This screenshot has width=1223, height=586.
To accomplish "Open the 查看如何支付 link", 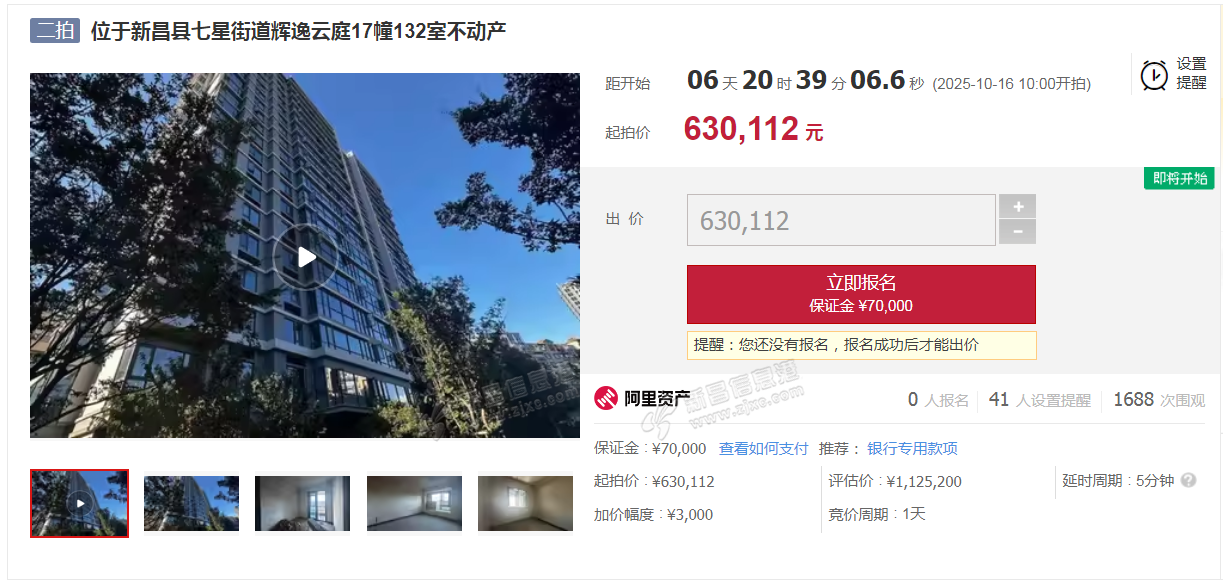I will pyautogui.click(x=763, y=449).
